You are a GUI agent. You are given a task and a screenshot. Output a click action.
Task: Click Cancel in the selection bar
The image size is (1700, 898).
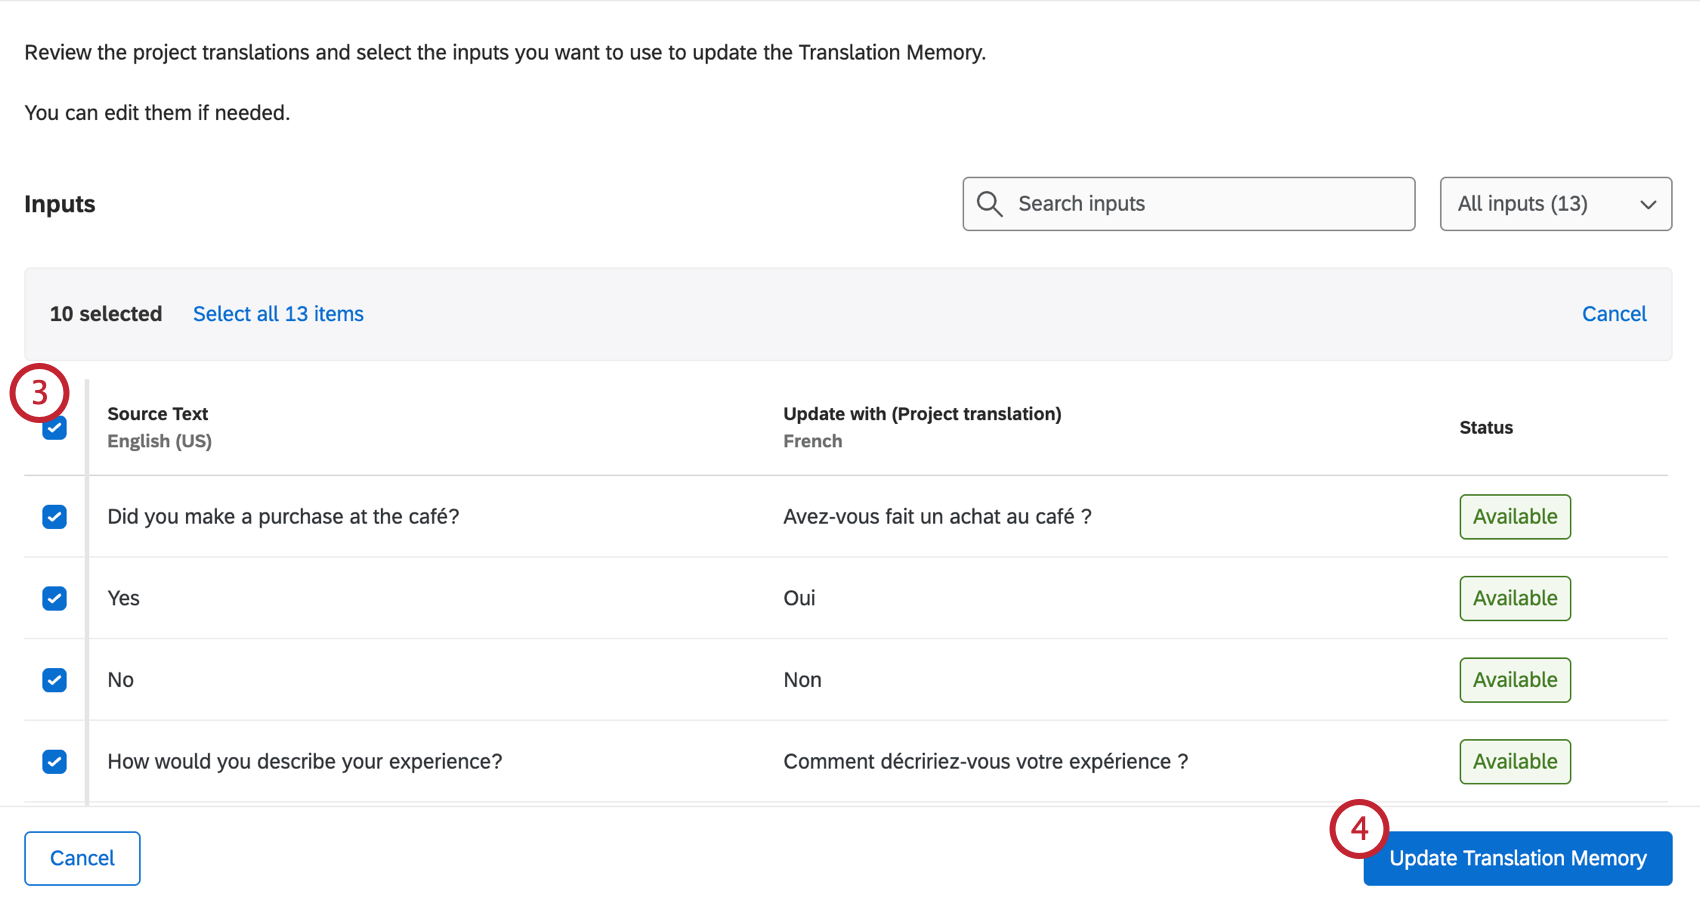(1614, 313)
